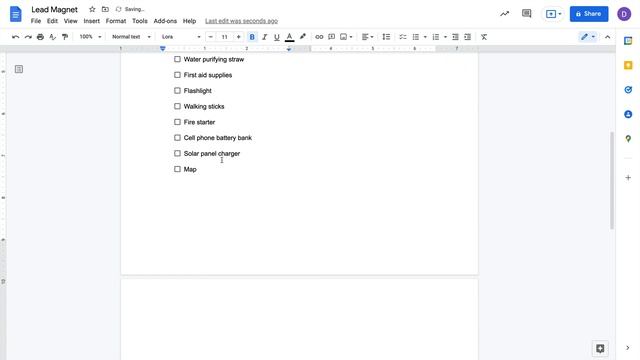Viewport: 640px width, 360px height.
Task: Toggle Bold formatting
Action: [252, 37]
